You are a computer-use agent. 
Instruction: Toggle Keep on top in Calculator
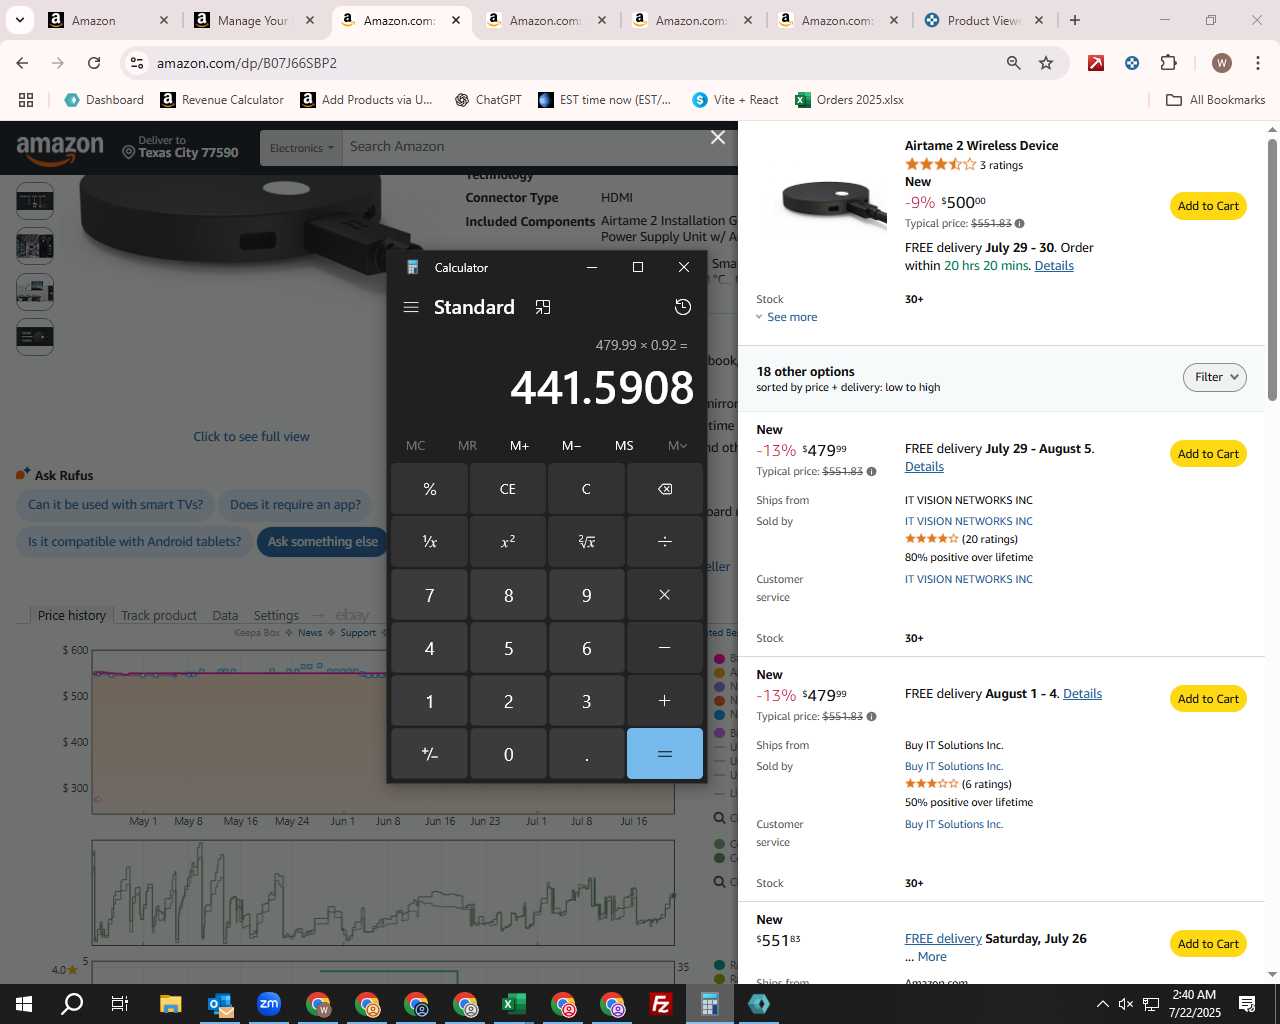click(543, 307)
